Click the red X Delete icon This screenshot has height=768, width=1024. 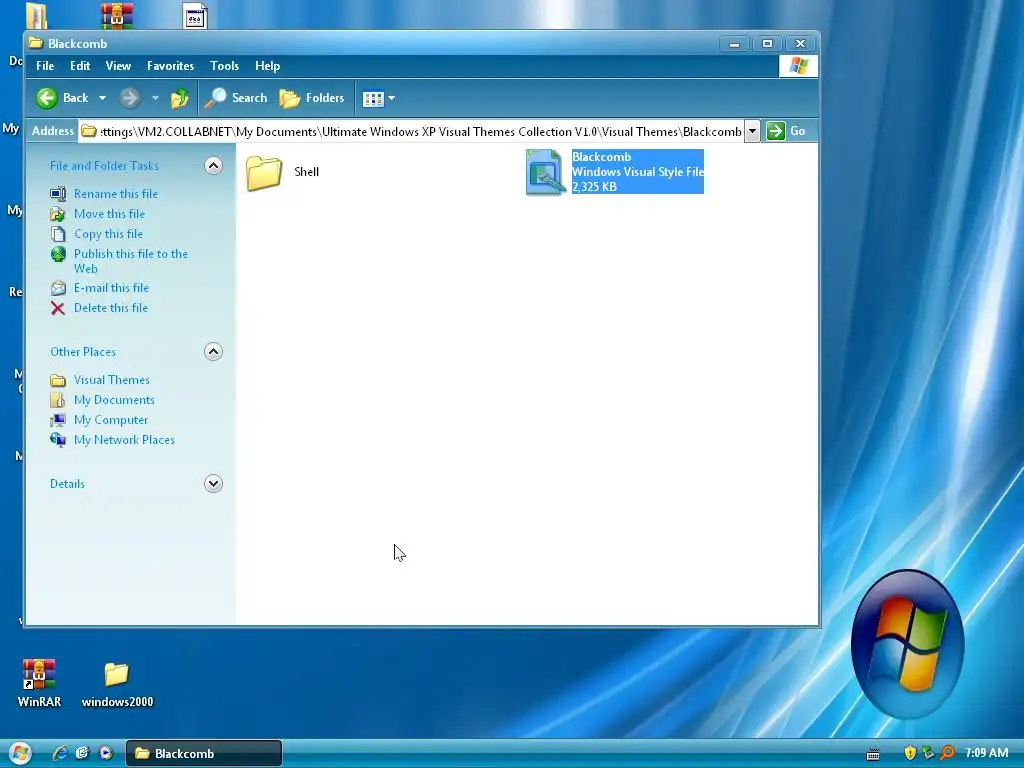(x=58, y=308)
